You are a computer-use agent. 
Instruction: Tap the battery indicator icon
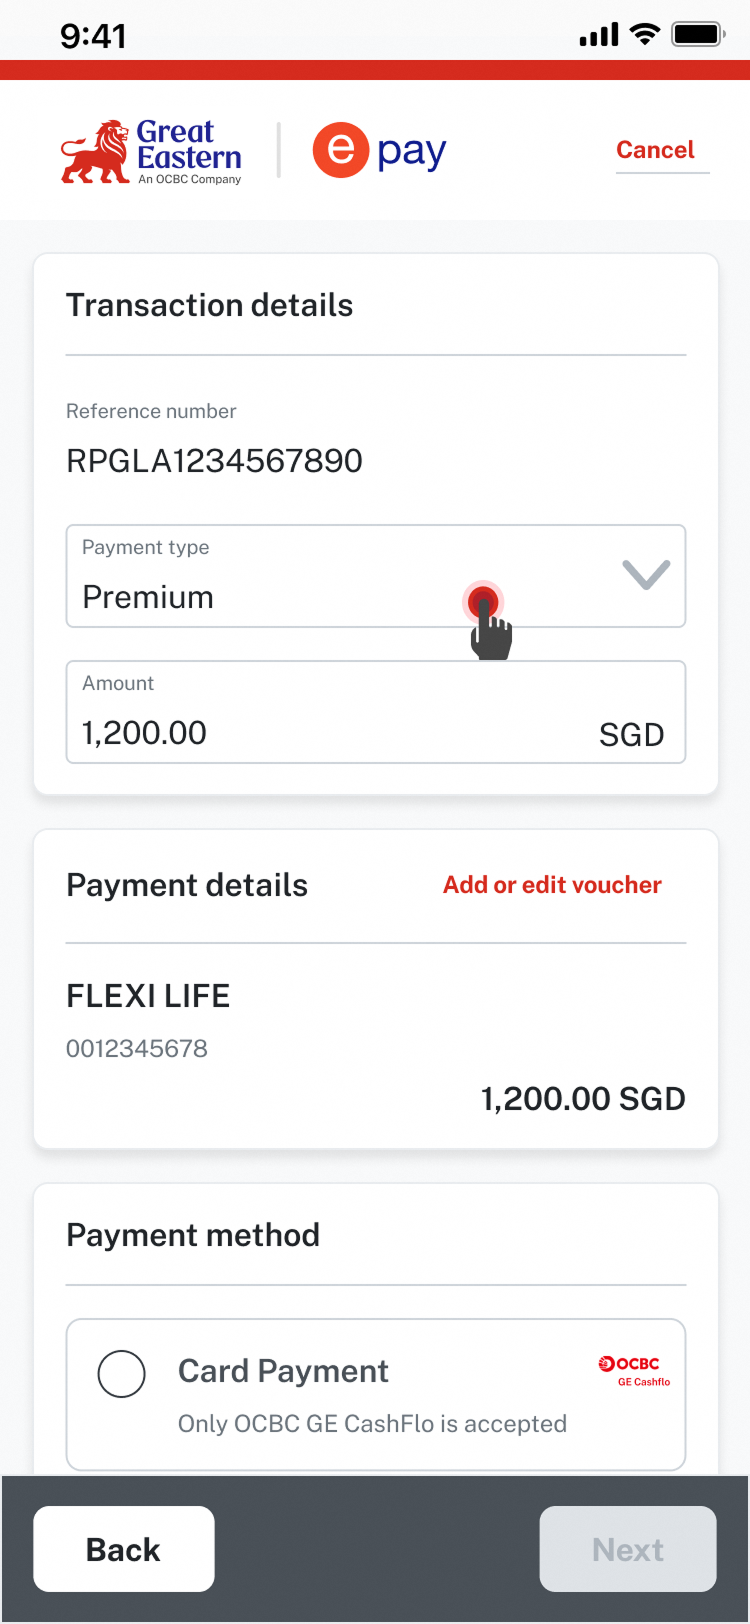[697, 35]
